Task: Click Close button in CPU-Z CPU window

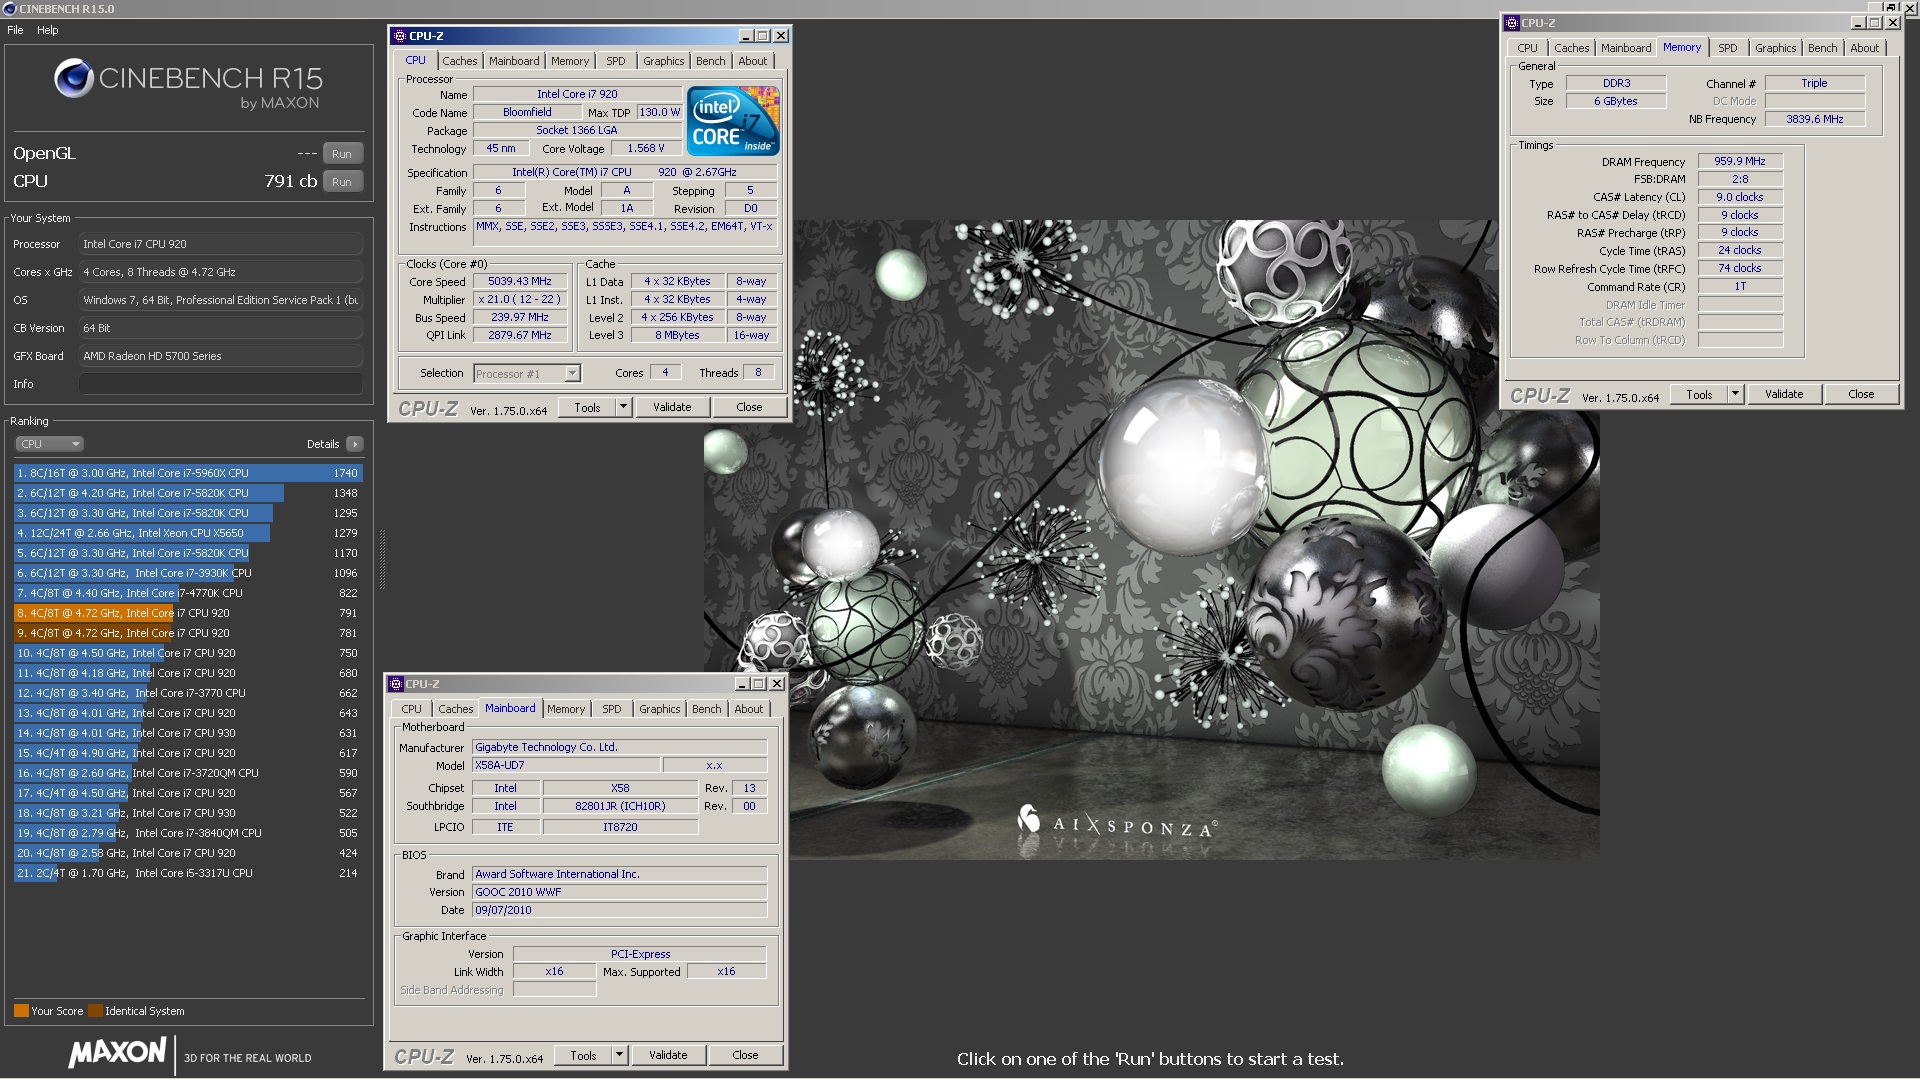Action: (749, 408)
